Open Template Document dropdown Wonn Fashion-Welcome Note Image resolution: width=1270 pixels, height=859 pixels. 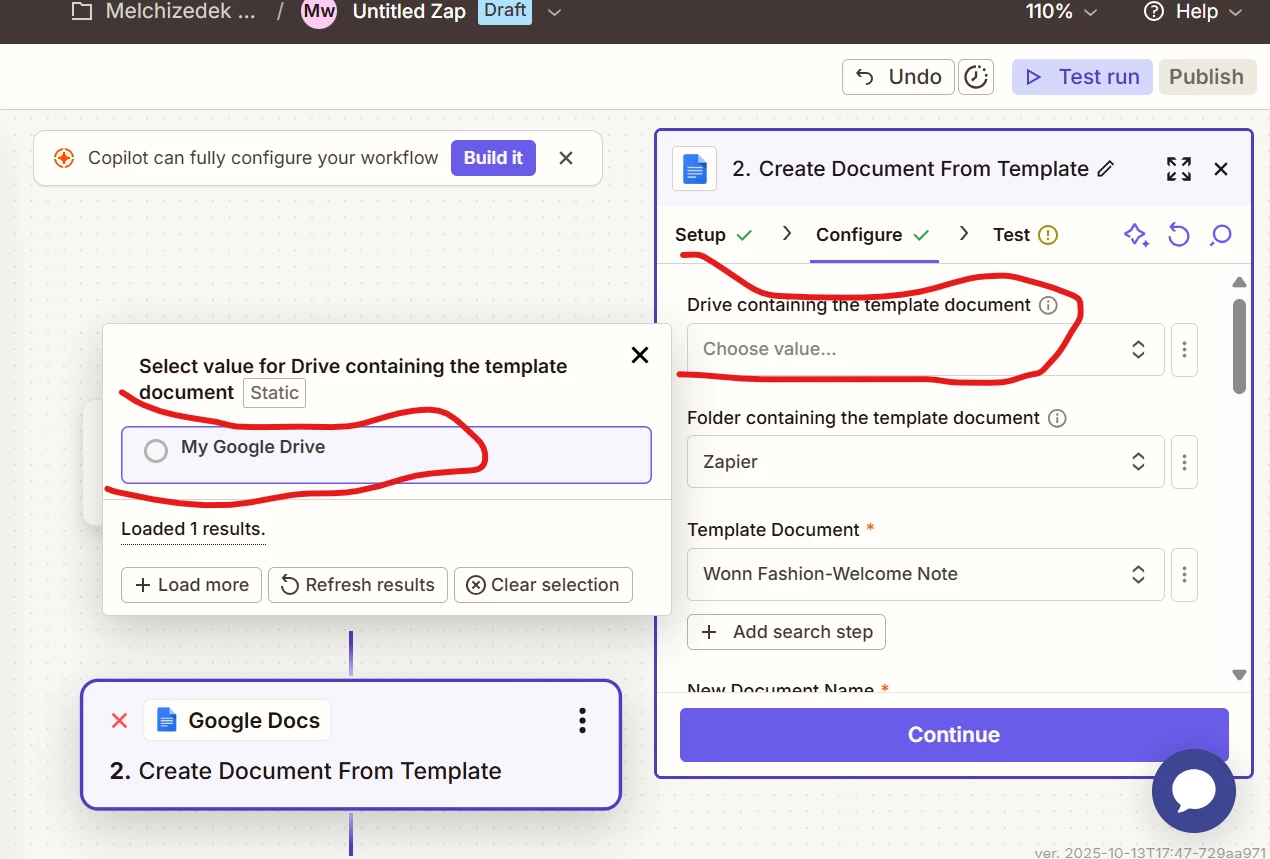click(x=925, y=574)
